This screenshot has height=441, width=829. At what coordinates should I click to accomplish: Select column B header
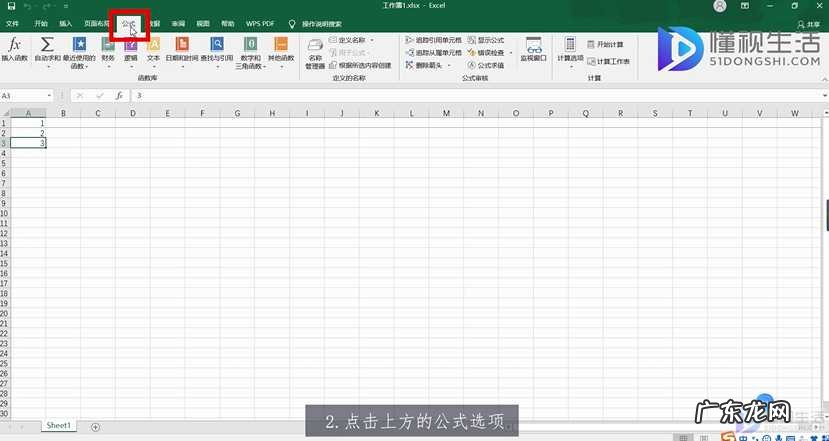tap(63, 113)
